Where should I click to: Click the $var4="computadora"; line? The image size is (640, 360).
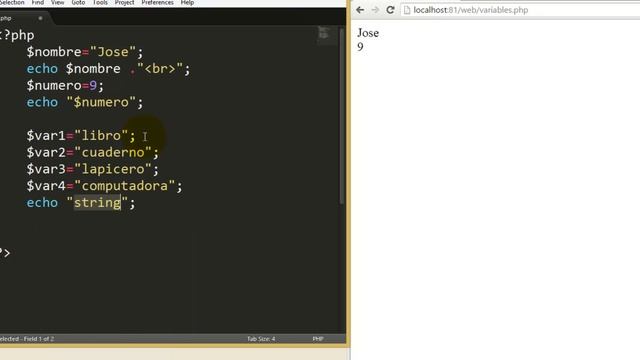[x=104, y=186]
